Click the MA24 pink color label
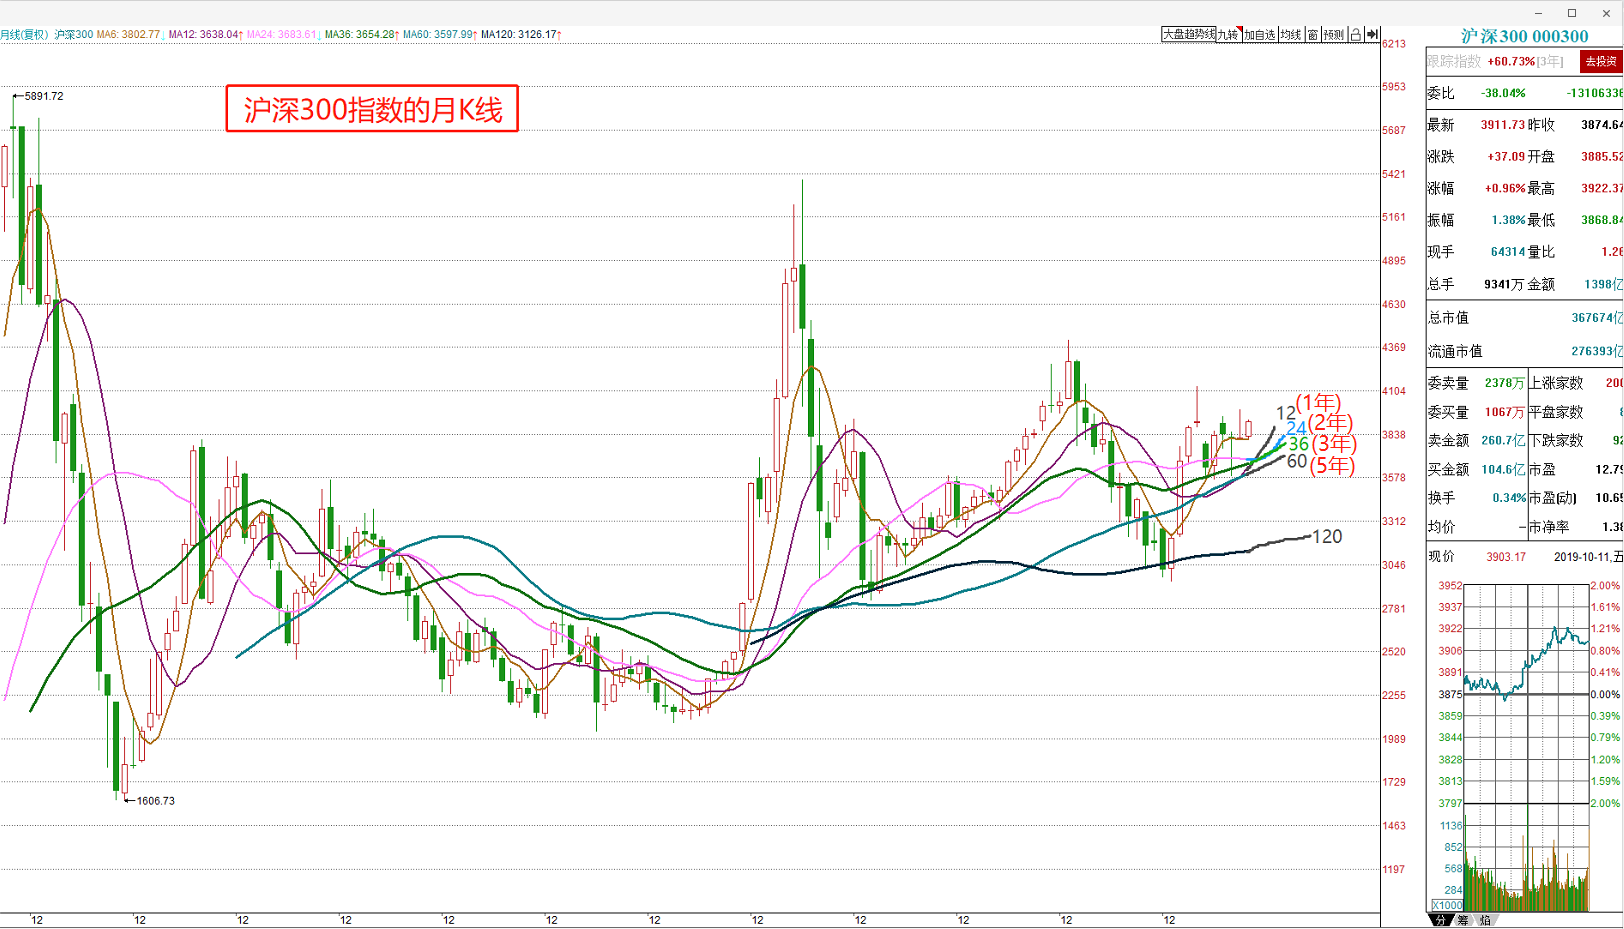1624x929 pixels. (282, 35)
